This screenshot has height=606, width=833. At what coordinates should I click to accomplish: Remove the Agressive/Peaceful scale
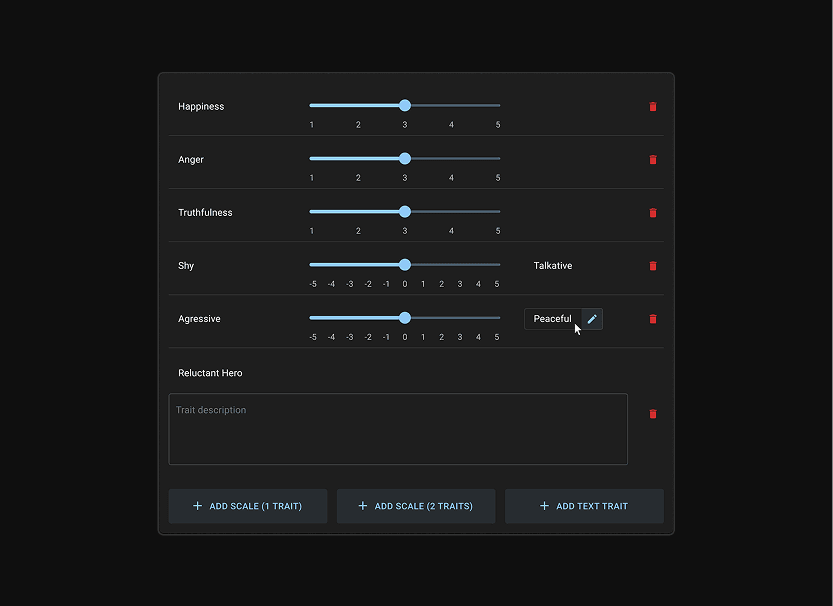tap(653, 319)
